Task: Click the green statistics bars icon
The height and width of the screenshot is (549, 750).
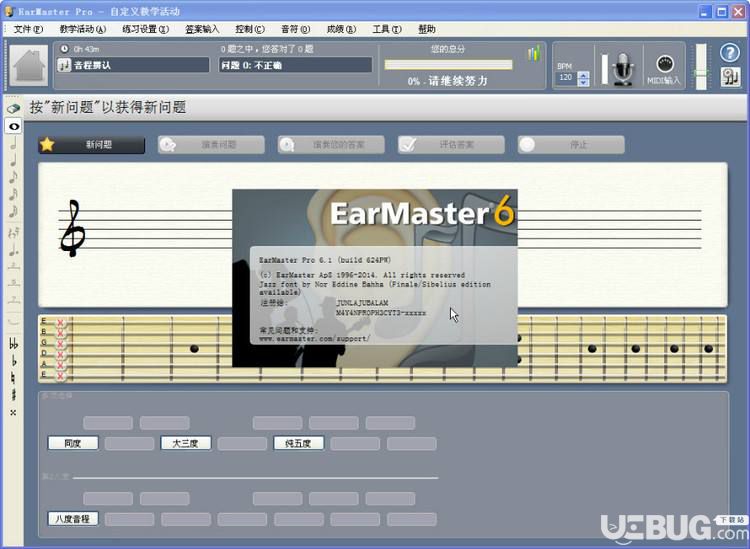Action: [x=534, y=53]
